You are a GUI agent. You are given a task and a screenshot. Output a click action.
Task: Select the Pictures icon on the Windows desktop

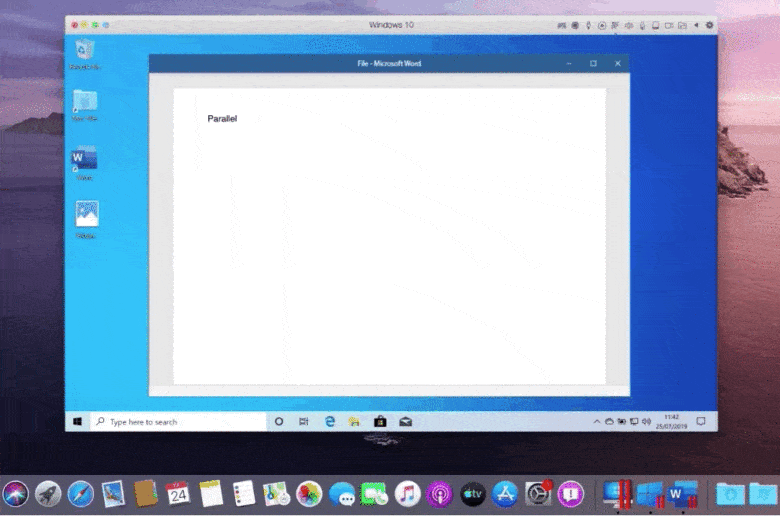tap(87, 219)
